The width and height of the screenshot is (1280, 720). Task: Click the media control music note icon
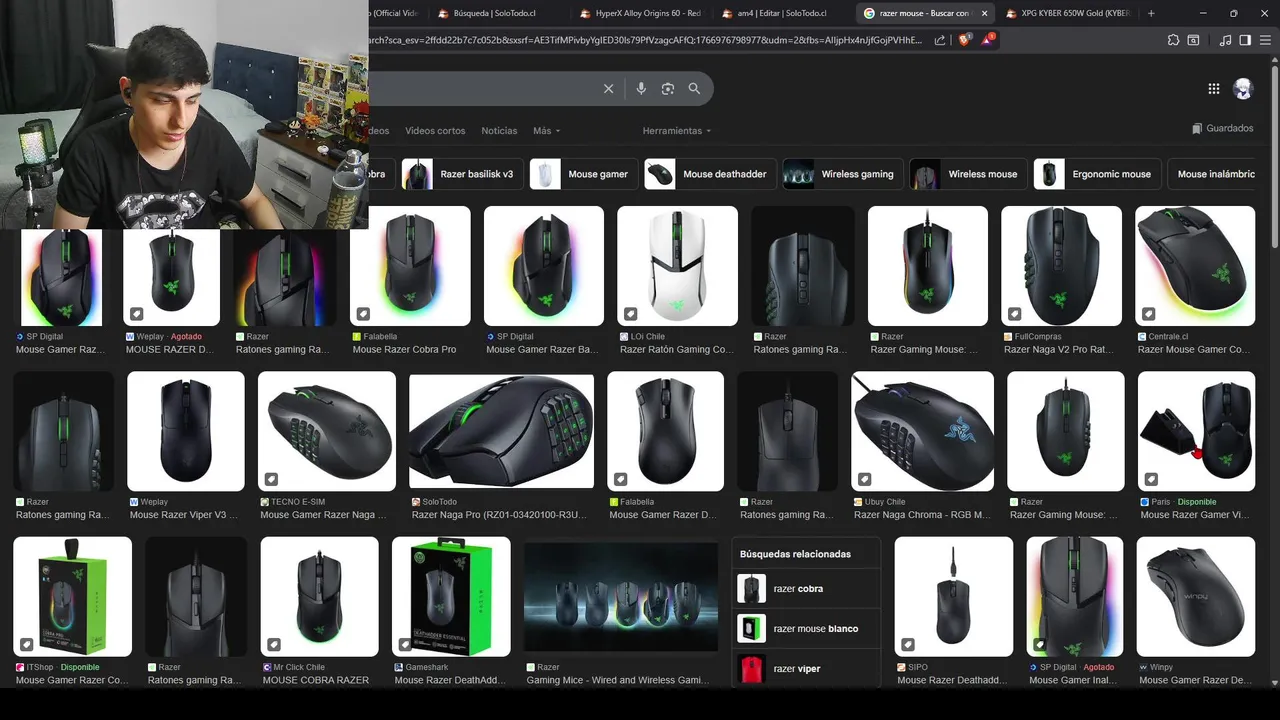click(x=1226, y=40)
